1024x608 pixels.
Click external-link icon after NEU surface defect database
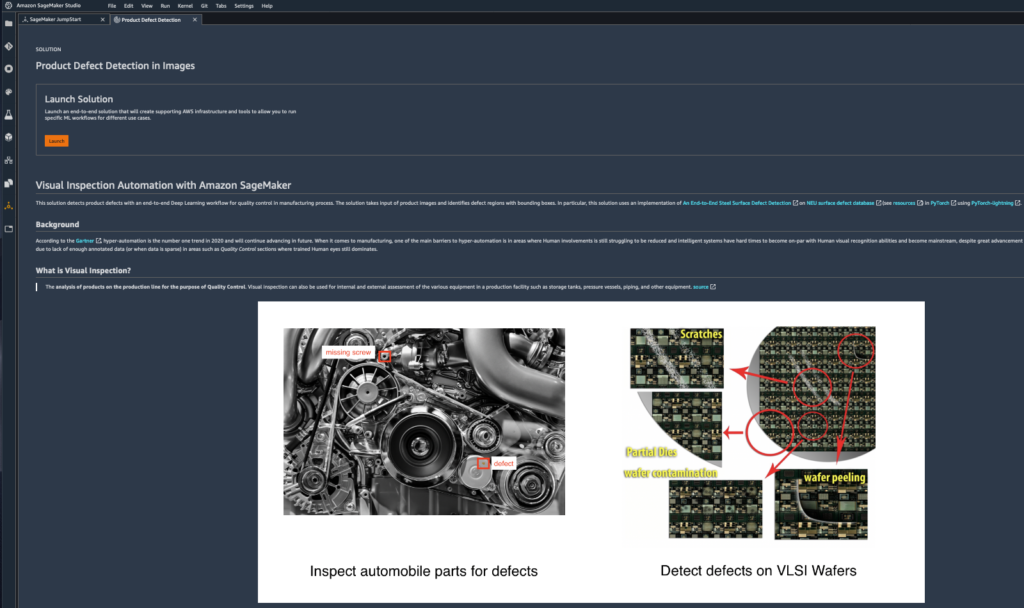[878, 203]
